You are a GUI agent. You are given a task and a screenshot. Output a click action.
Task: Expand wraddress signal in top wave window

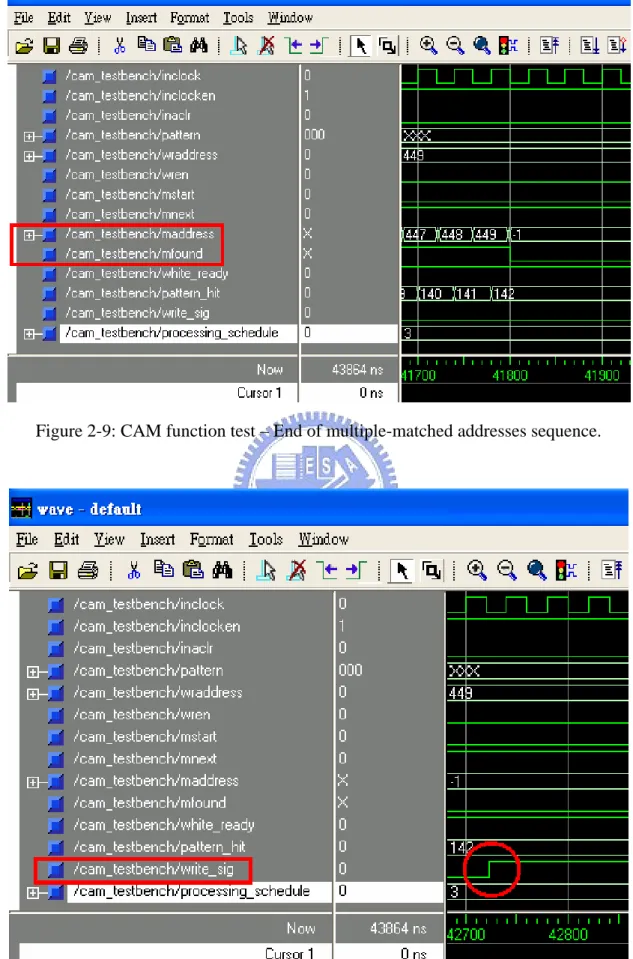coord(29,155)
